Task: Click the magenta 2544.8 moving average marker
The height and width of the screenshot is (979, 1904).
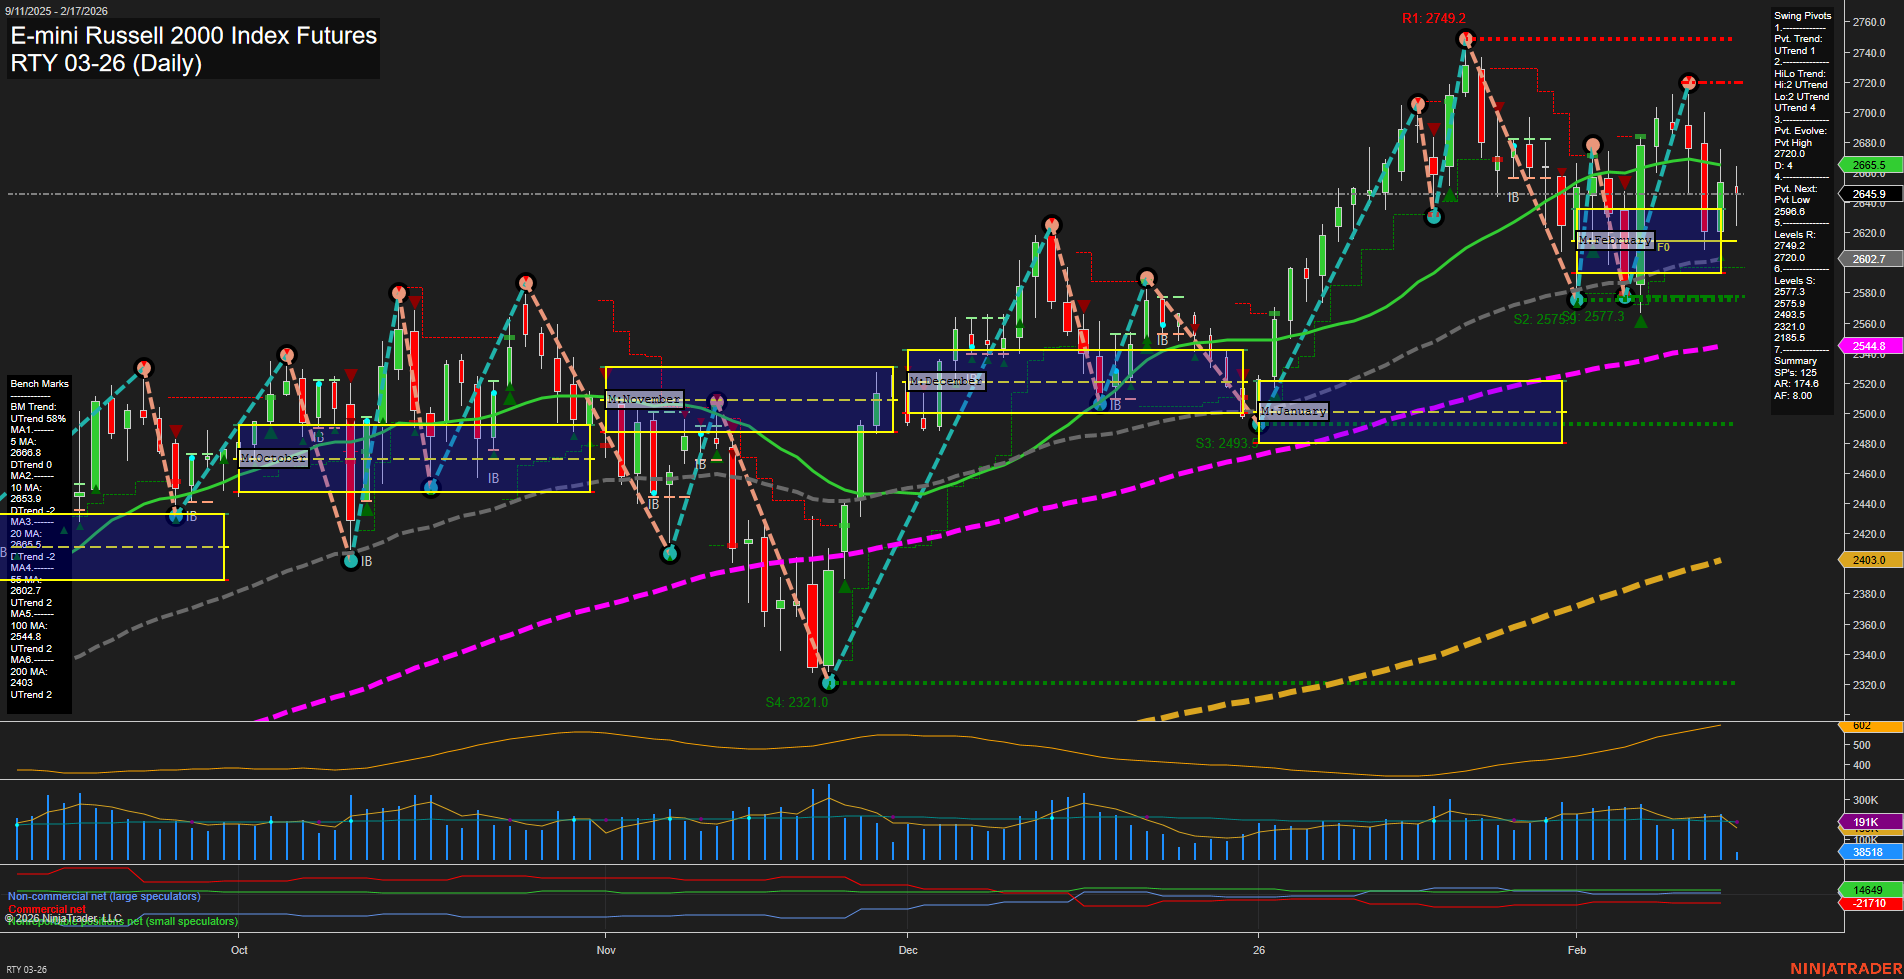Action: pos(1868,346)
